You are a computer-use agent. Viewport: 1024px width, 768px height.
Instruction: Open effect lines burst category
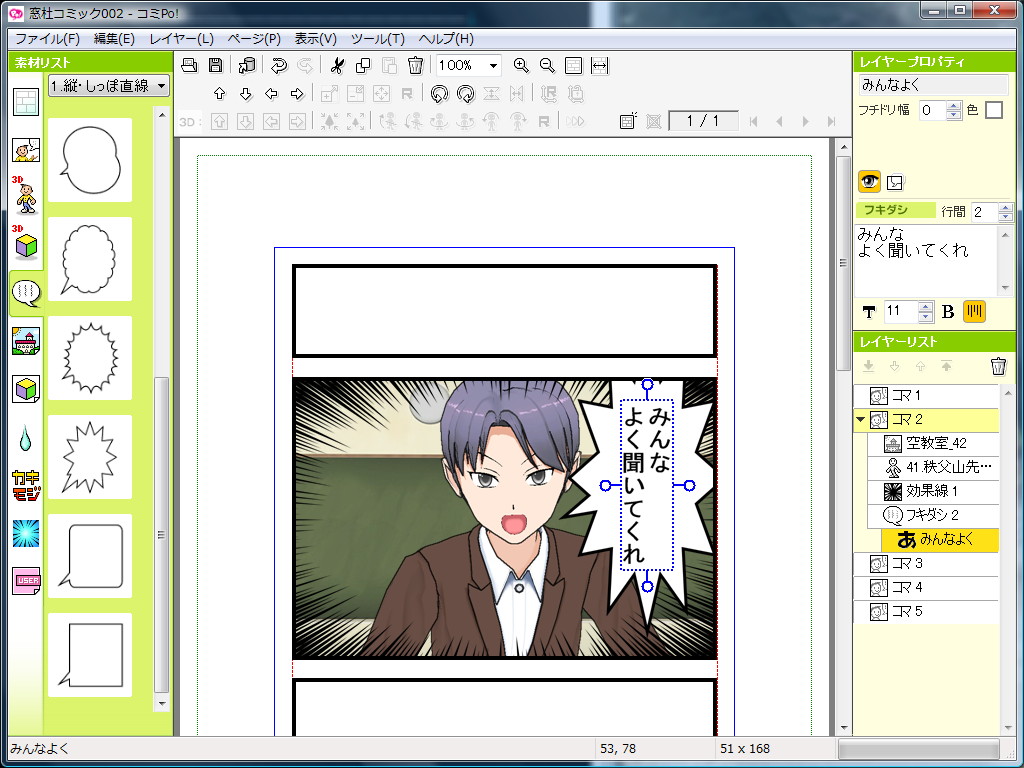(26, 534)
